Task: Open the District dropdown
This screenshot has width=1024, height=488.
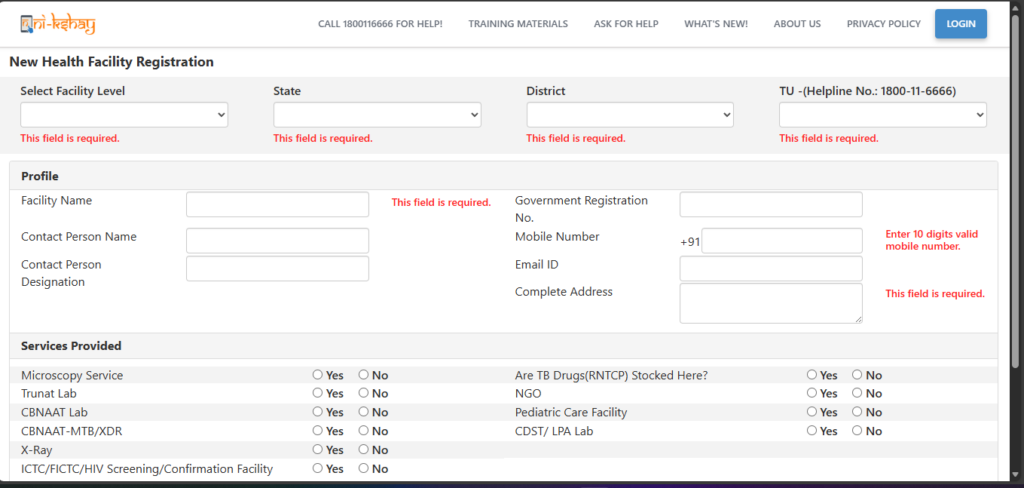Action: pos(630,115)
